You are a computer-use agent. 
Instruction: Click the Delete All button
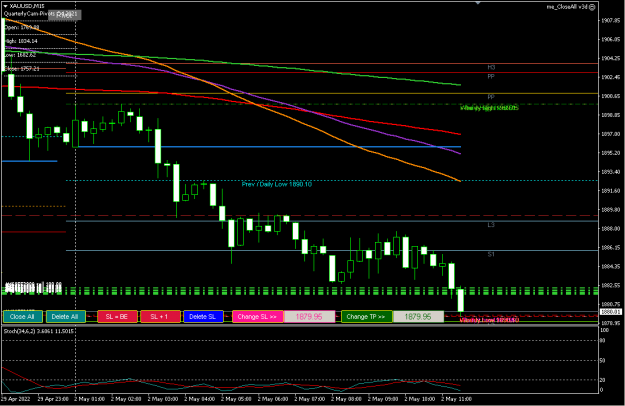pyautogui.click(x=66, y=317)
